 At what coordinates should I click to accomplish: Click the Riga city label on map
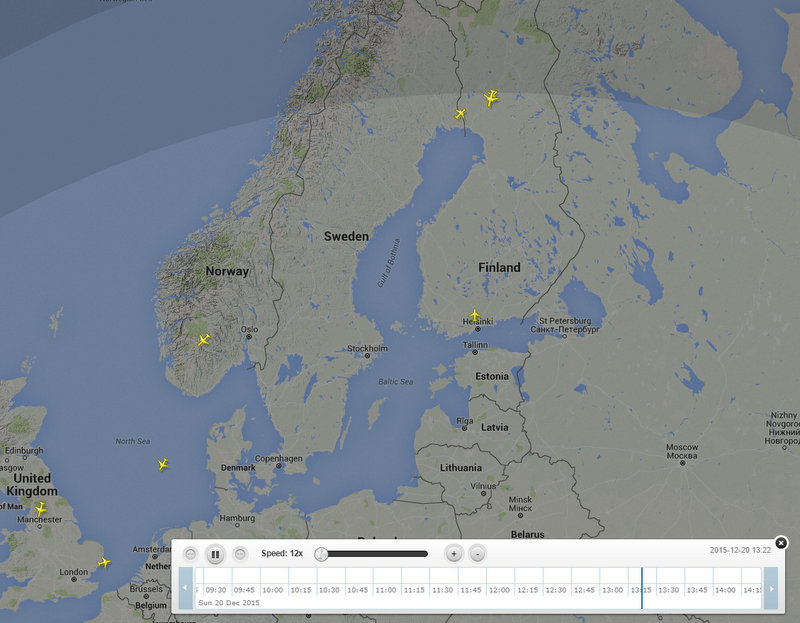tap(465, 421)
